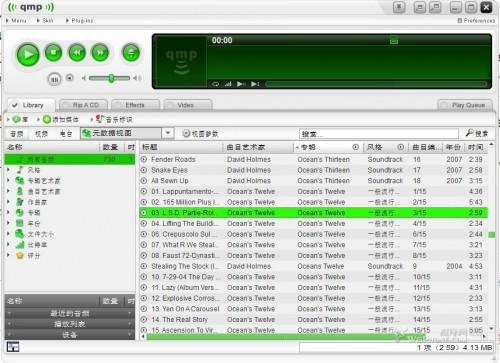Select the highlighted track 03. L.S.D. Partie-Rol
This screenshot has height=363, width=500.
pyautogui.click(x=313, y=213)
